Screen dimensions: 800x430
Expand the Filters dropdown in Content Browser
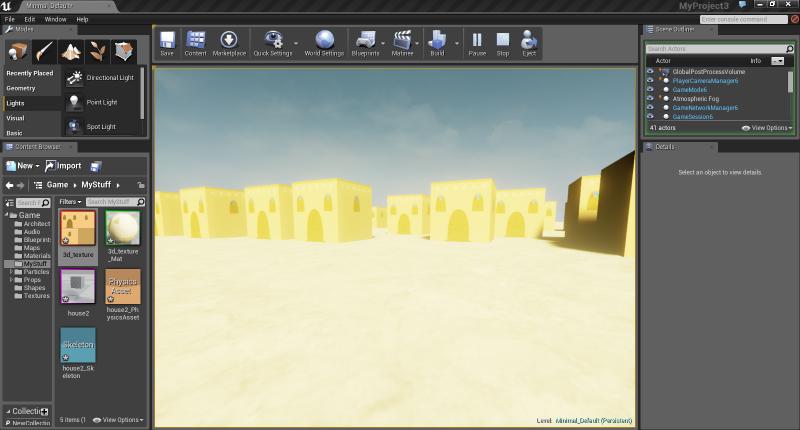(x=69, y=202)
